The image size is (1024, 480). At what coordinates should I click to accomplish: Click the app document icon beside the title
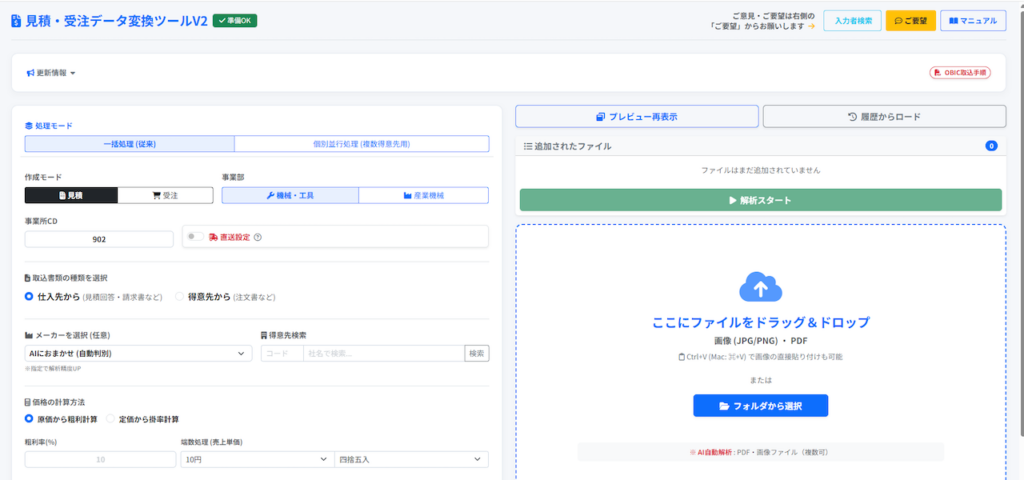[x=16, y=21]
